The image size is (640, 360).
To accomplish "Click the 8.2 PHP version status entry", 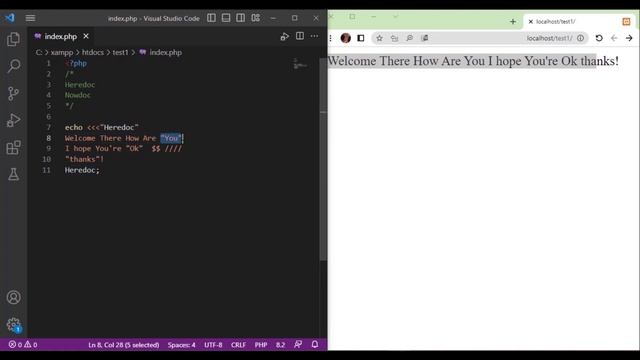I will [280, 345].
